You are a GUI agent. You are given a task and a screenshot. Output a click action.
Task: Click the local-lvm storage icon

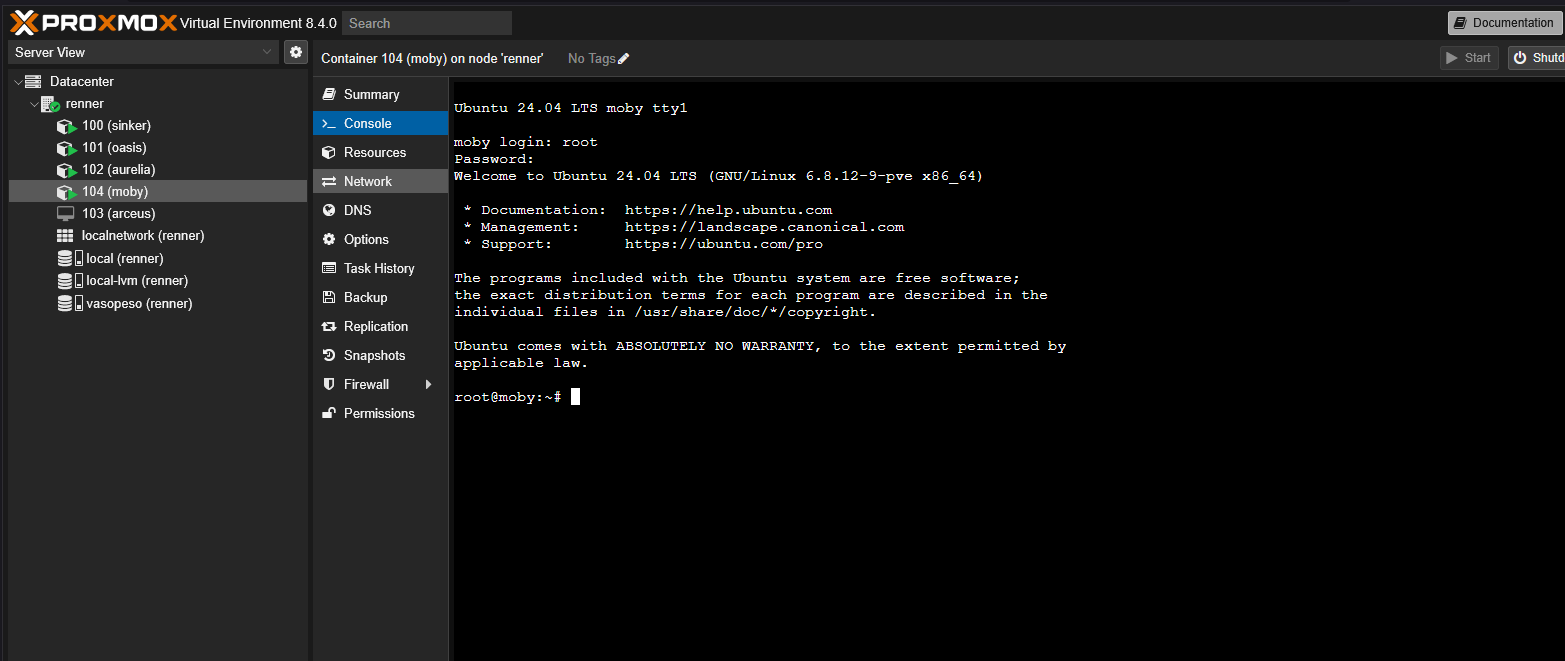[x=70, y=281]
